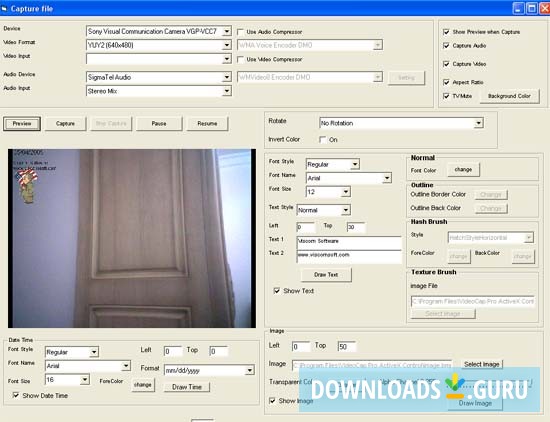Open text Font Name Arial dropdown
The width and height of the screenshot is (550, 422).
coord(387,178)
